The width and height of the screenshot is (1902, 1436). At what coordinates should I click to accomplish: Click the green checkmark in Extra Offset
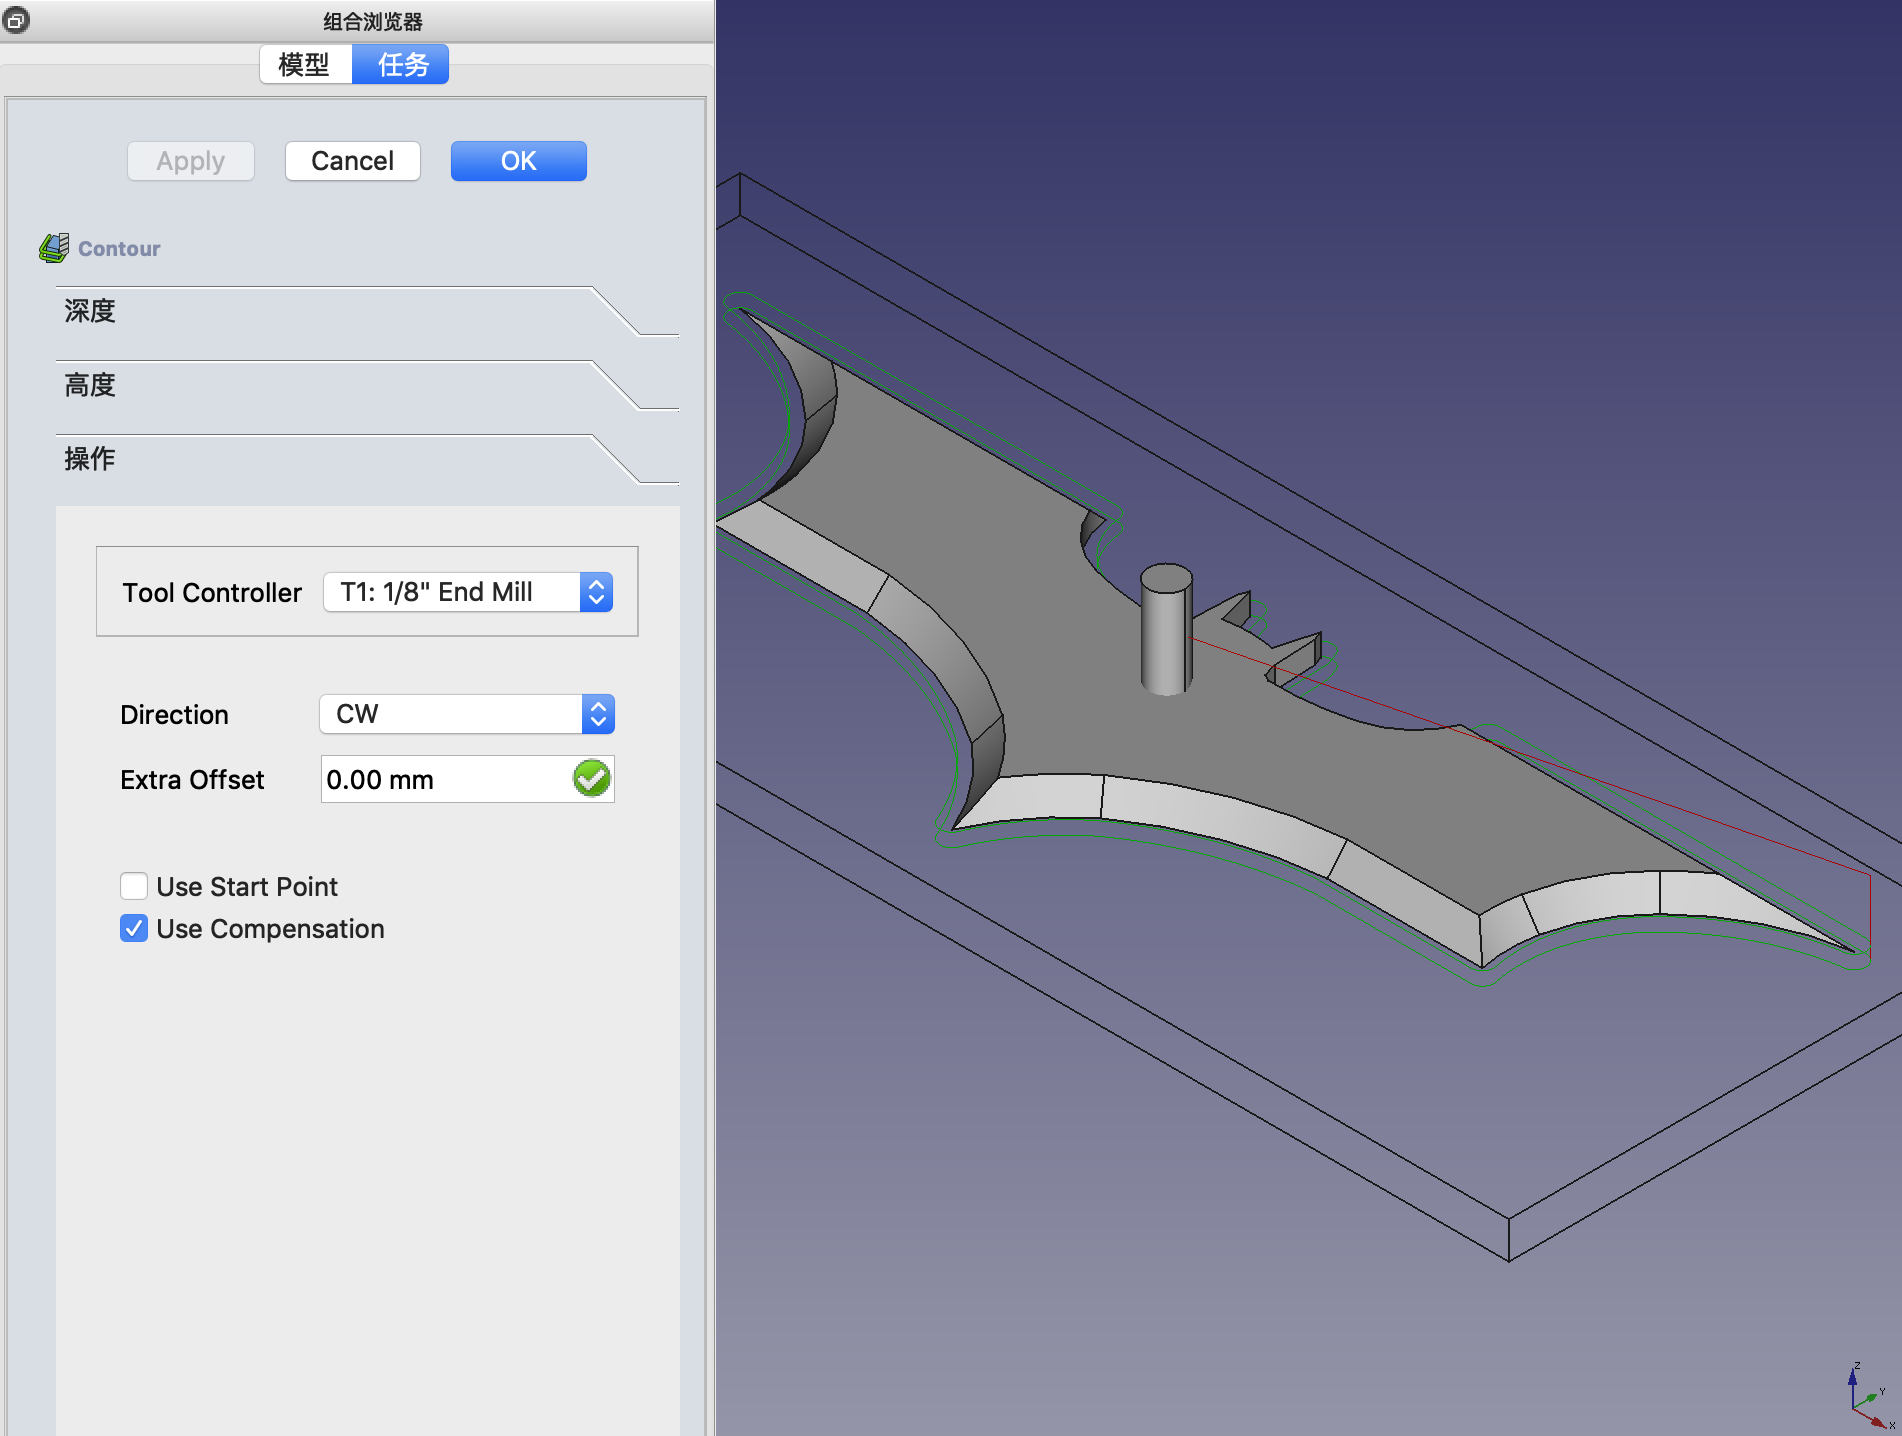pos(591,779)
